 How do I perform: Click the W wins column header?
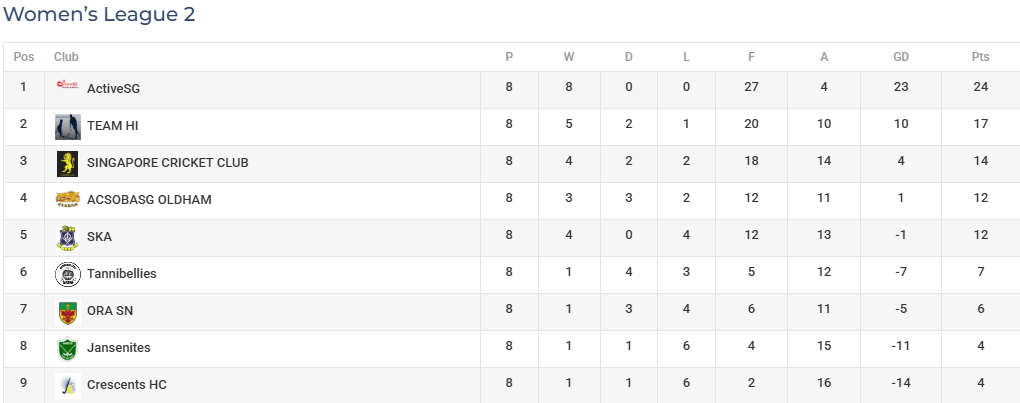[x=569, y=57]
